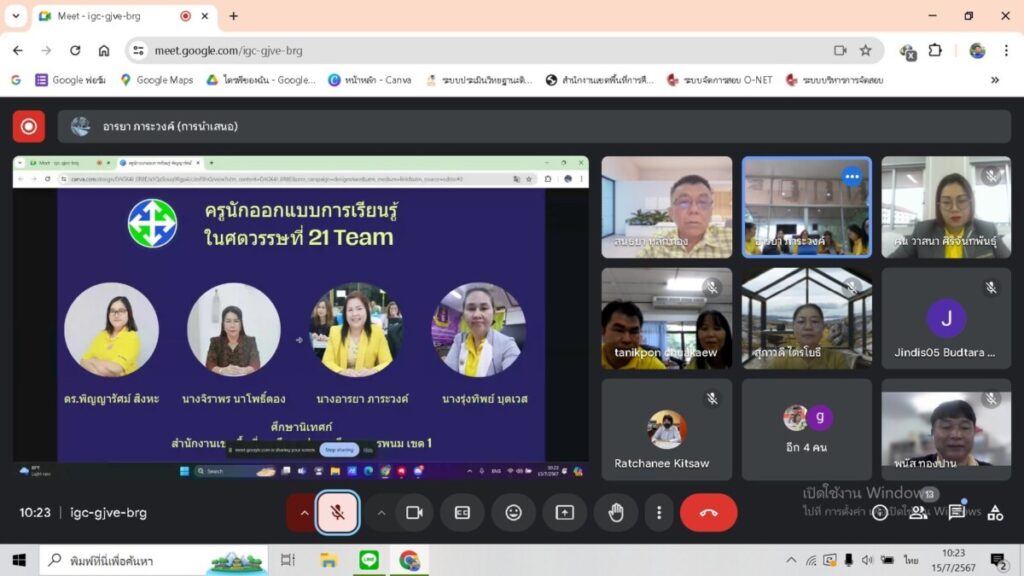Click the camera permission icon in address bar

coord(840,50)
